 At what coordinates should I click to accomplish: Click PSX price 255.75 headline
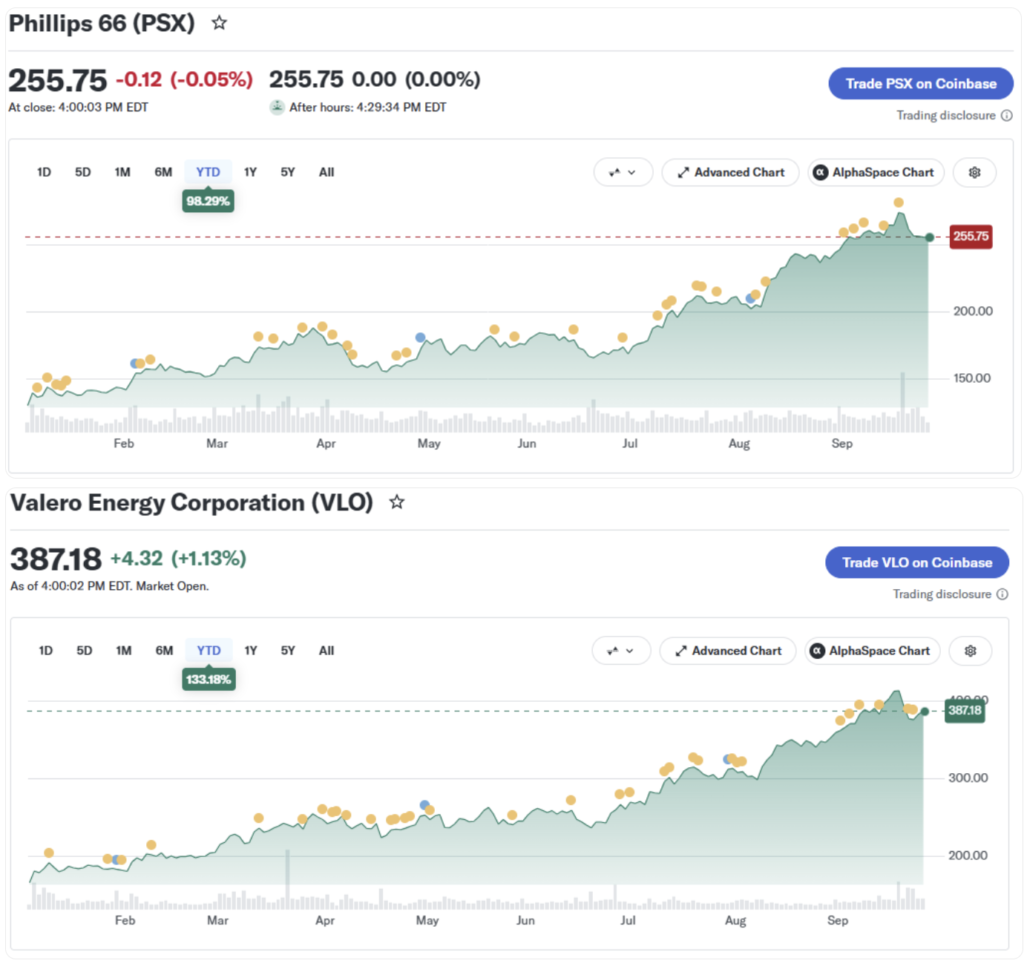[57, 81]
